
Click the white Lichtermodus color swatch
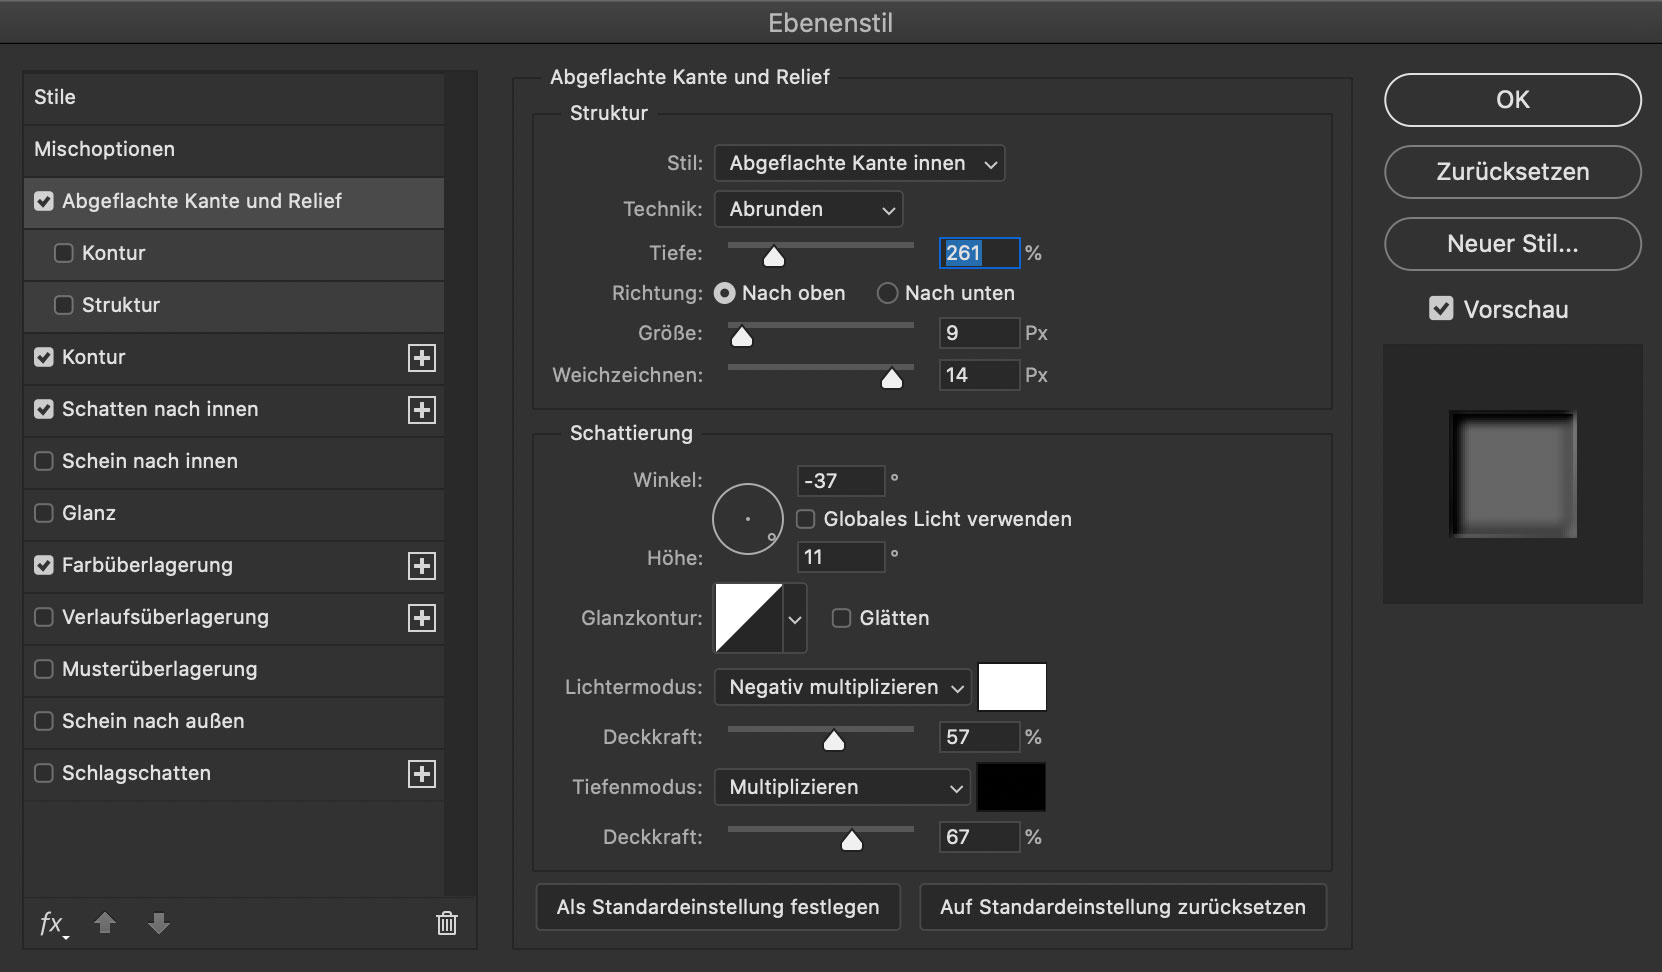(1012, 687)
